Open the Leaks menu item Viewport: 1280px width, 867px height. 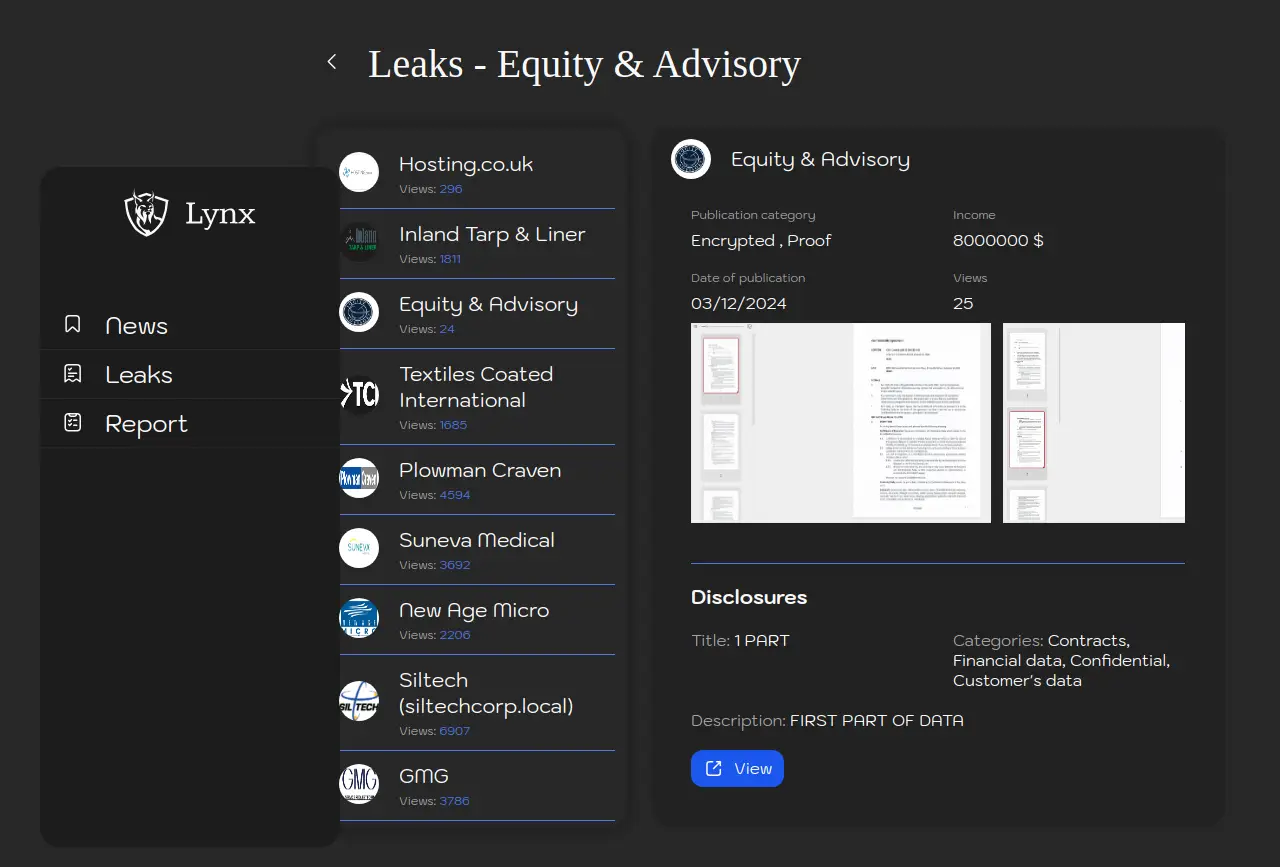[139, 375]
